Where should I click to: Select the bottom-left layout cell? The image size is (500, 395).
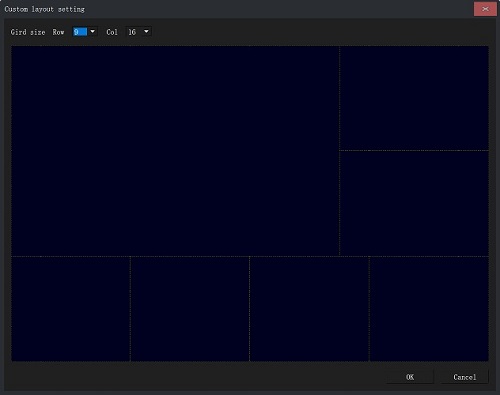pos(71,309)
